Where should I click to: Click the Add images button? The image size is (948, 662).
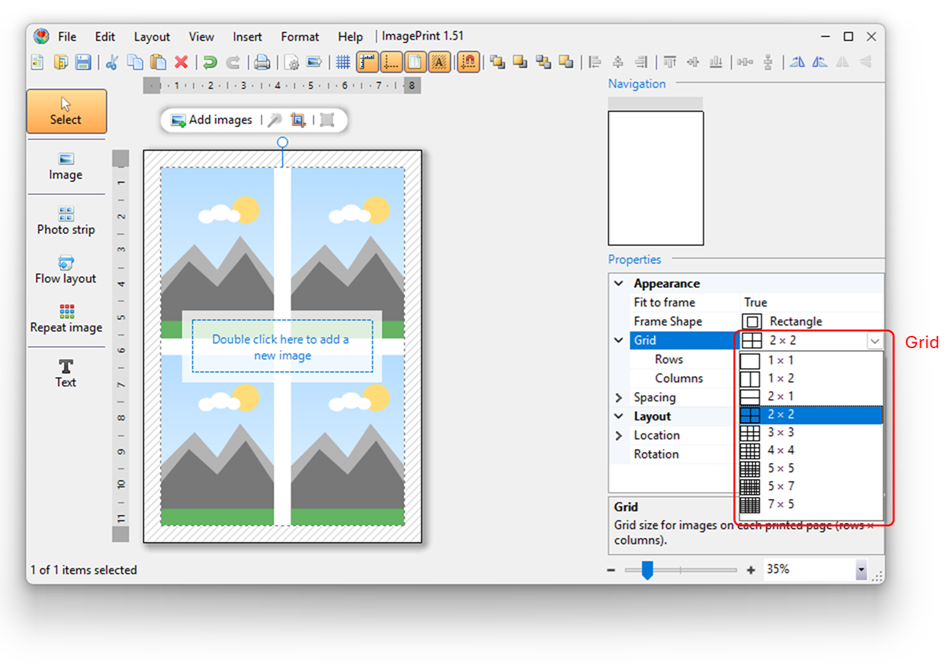pyautogui.click(x=211, y=120)
